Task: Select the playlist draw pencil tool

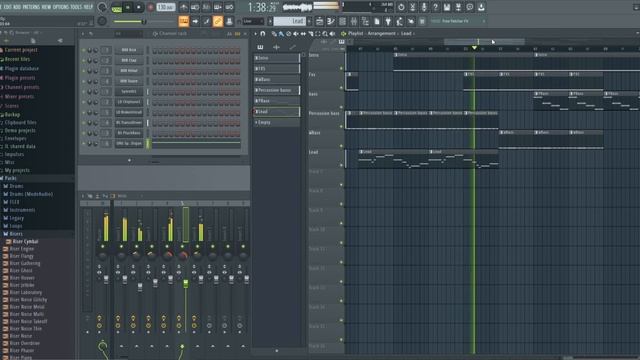Action: [274, 33]
